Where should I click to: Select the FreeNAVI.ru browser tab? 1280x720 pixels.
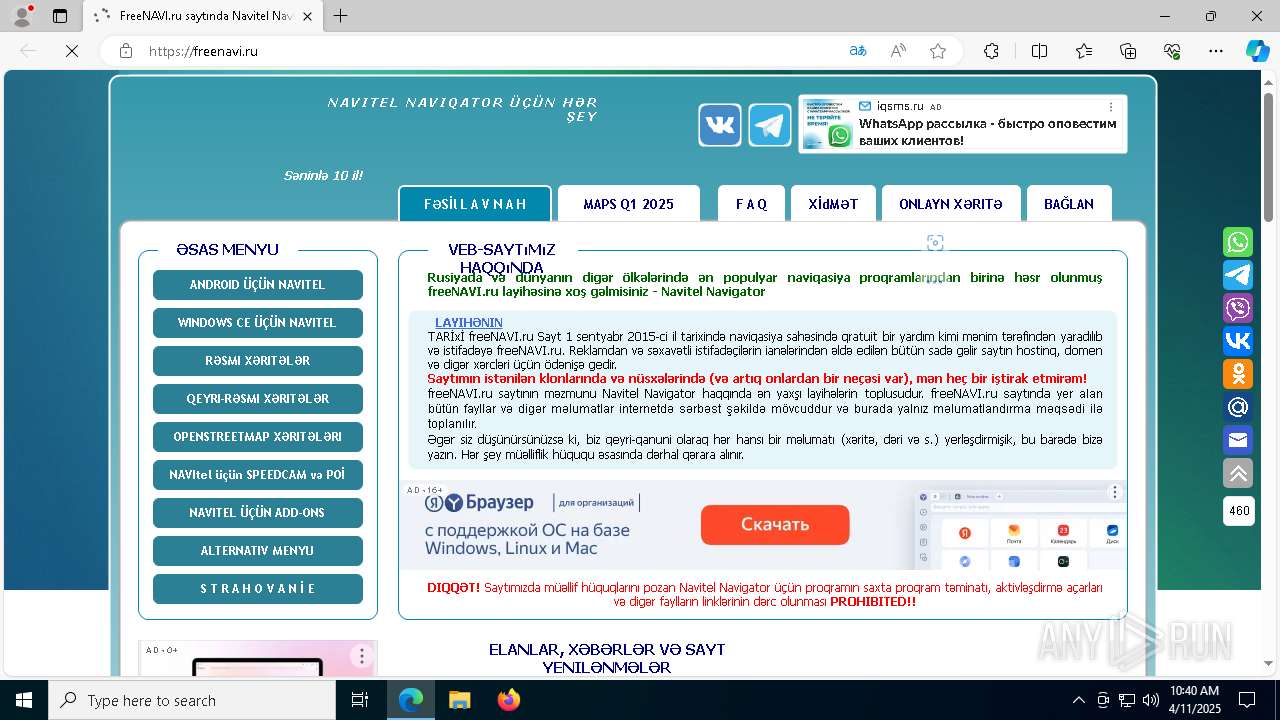[204, 16]
